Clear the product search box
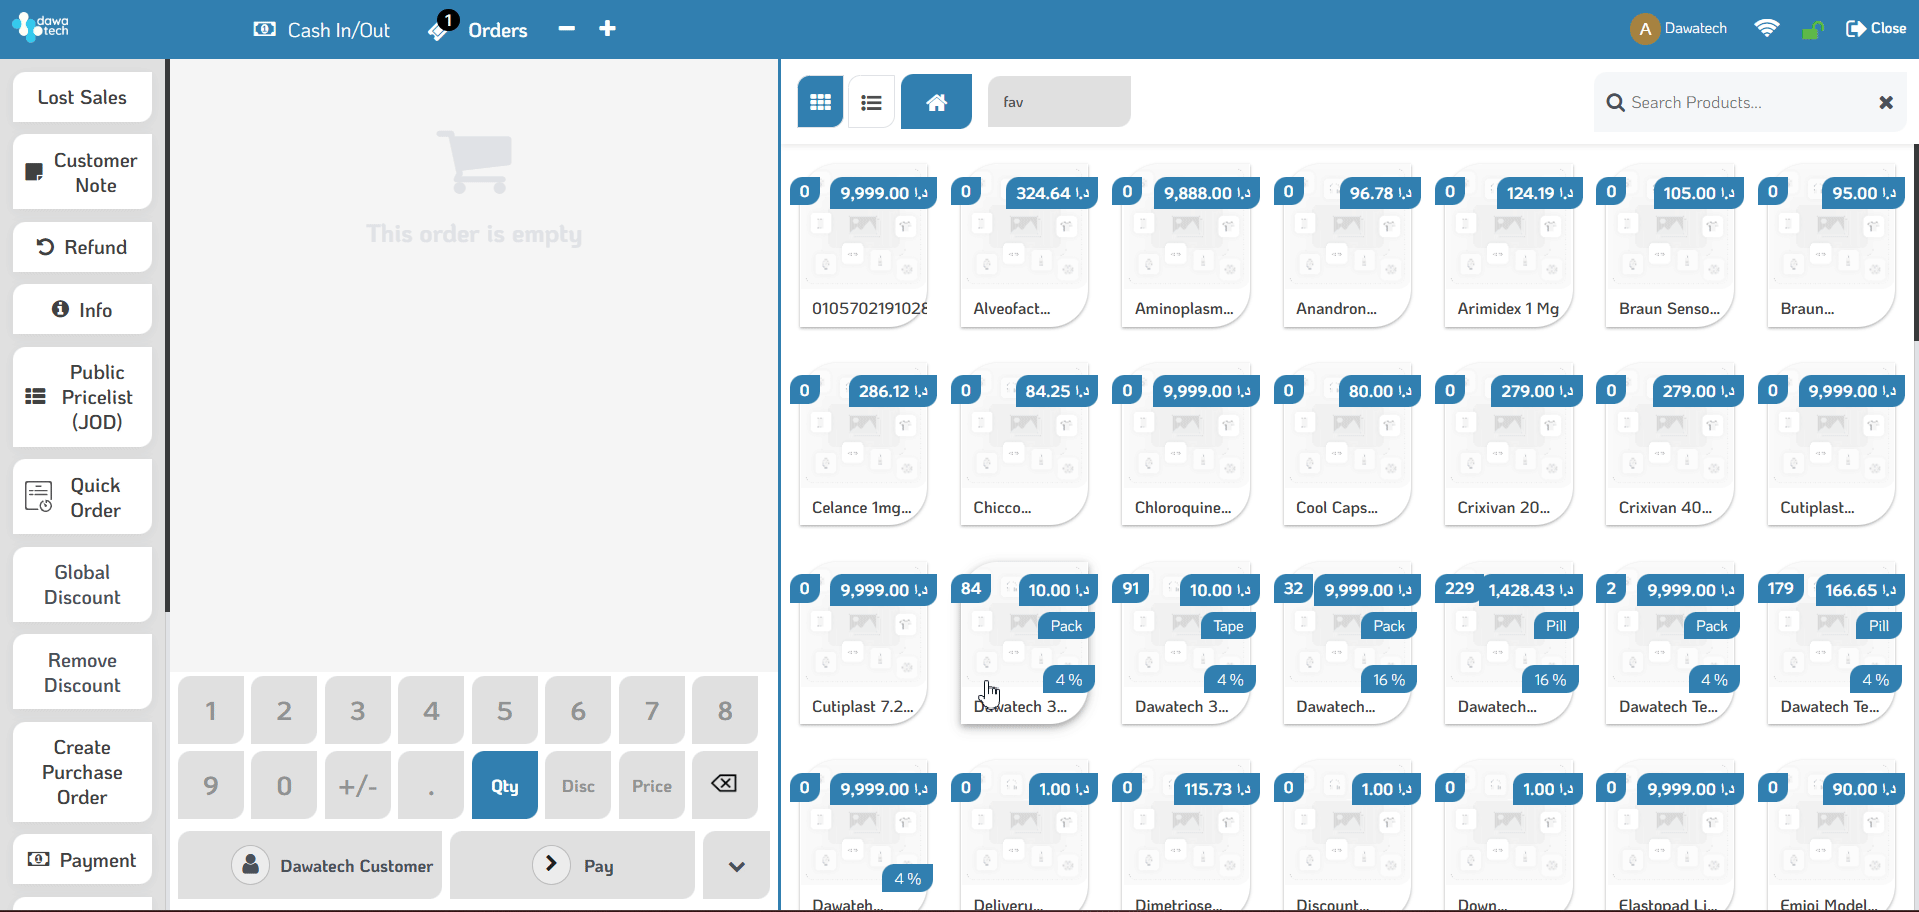 click(1886, 102)
